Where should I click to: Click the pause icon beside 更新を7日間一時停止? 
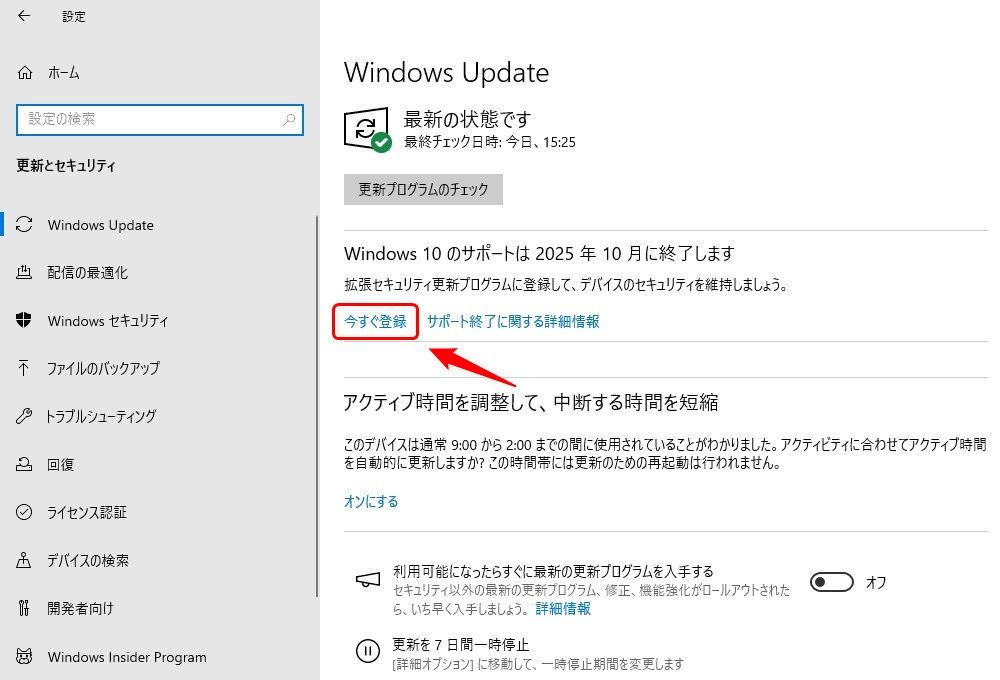coord(368,651)
